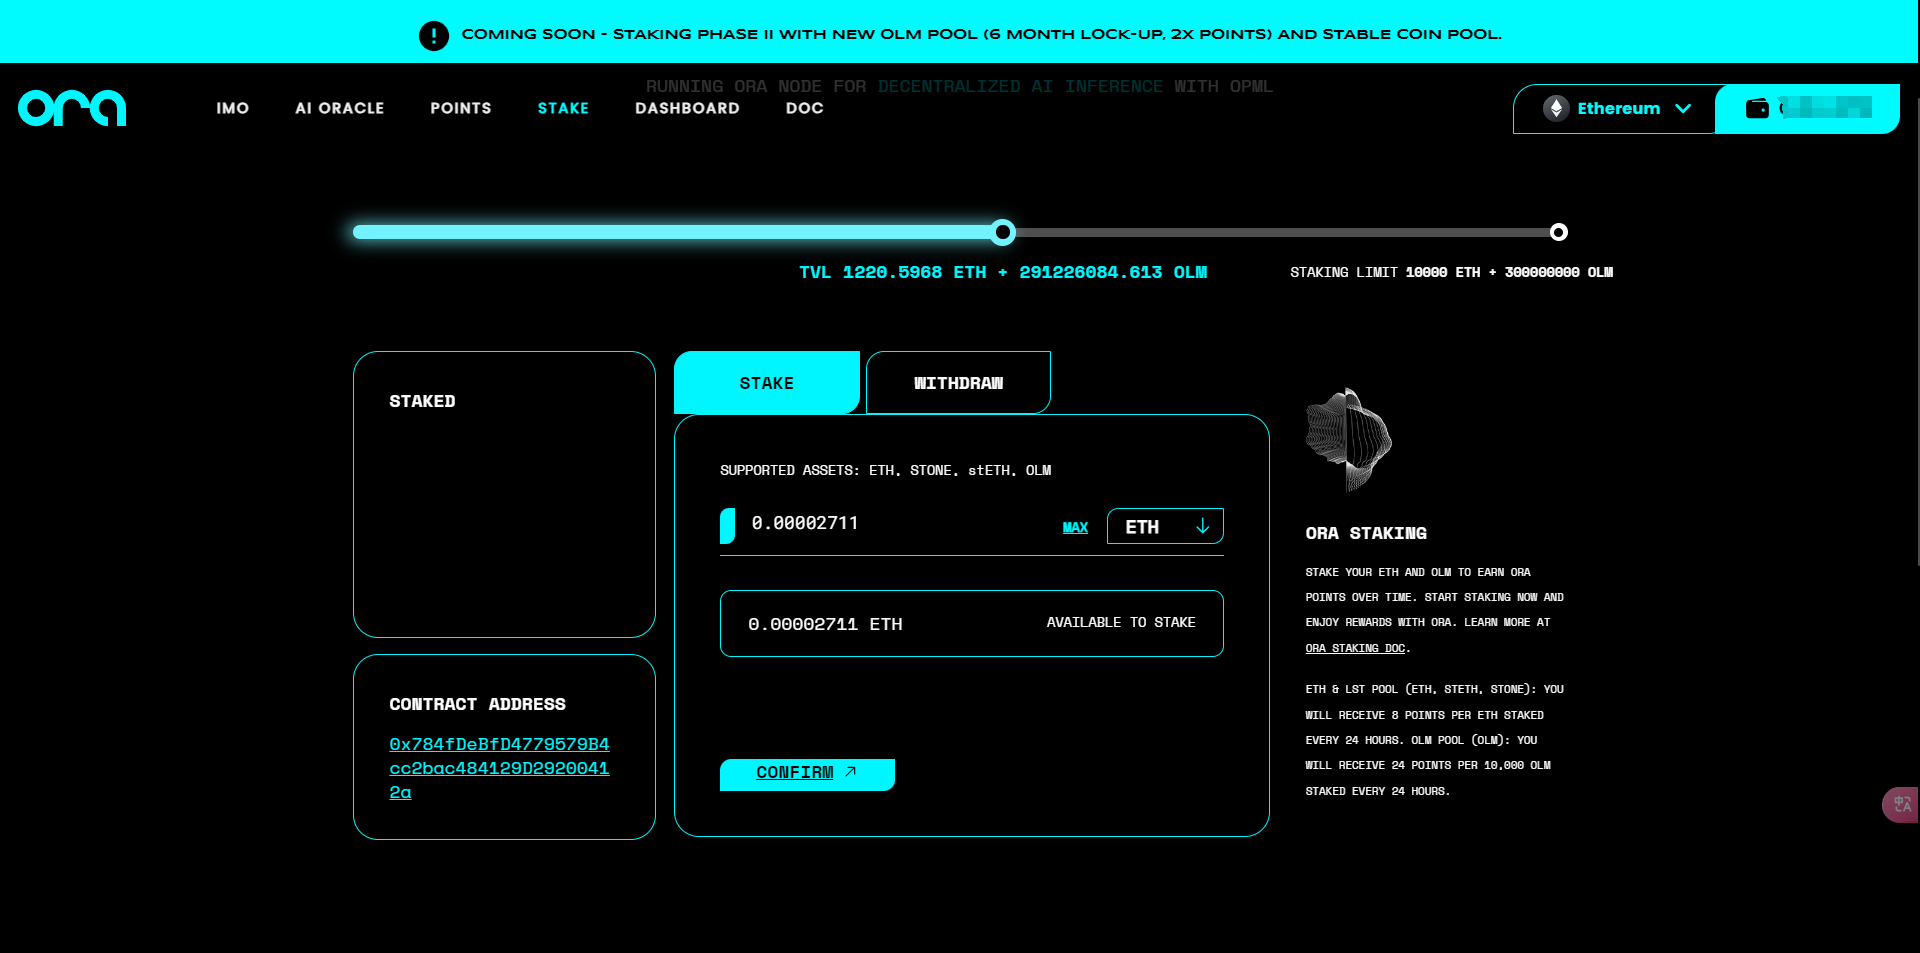Click the MAX link

[1075, 527]
